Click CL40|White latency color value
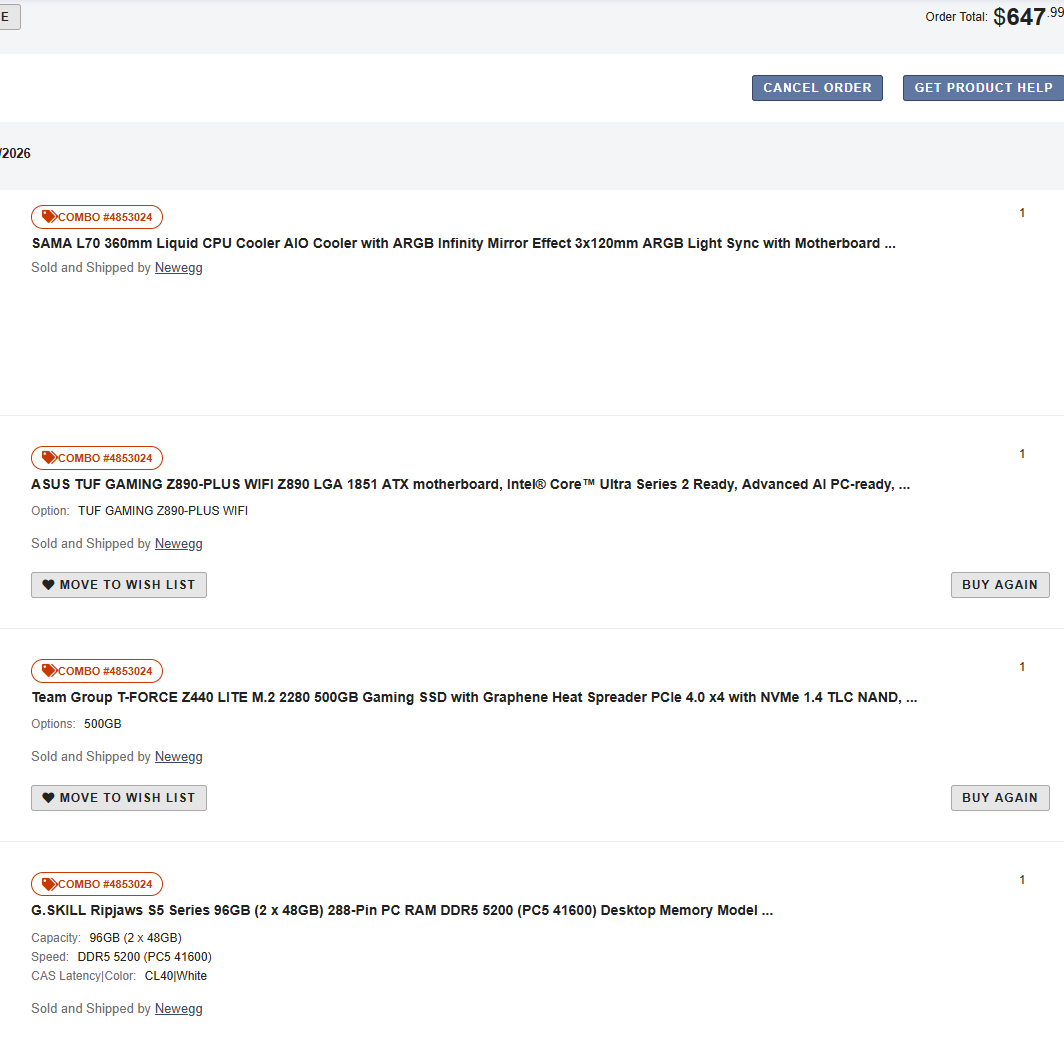 (x=176, y=975)
